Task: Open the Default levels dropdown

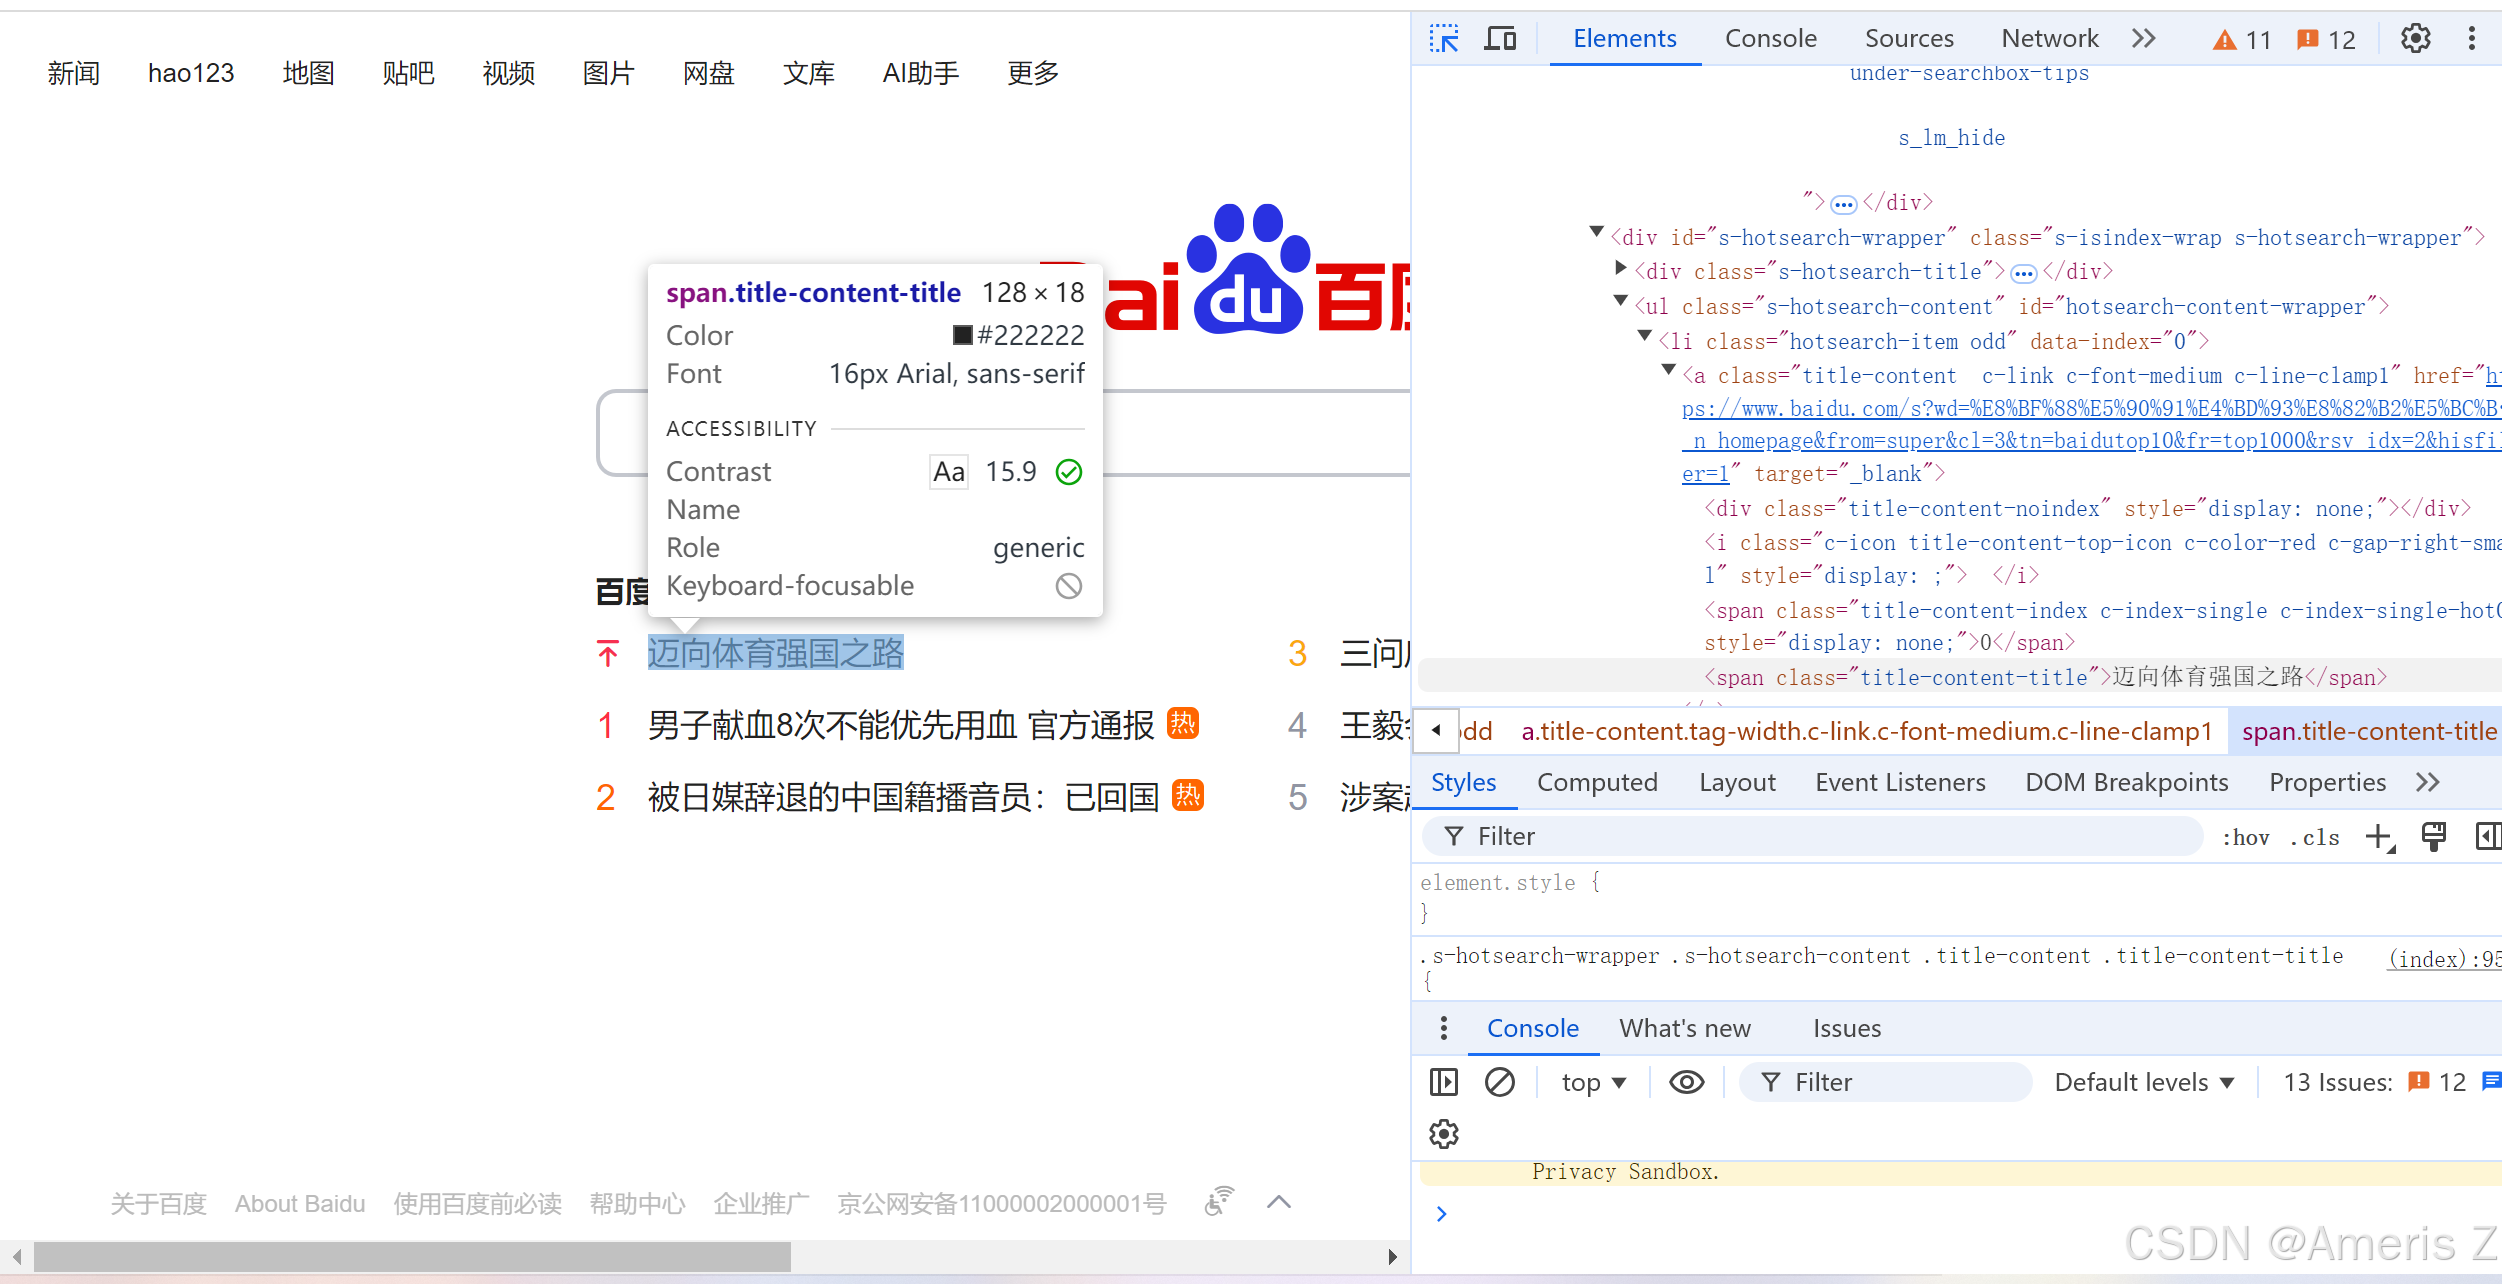Action: point(2144,1082)
